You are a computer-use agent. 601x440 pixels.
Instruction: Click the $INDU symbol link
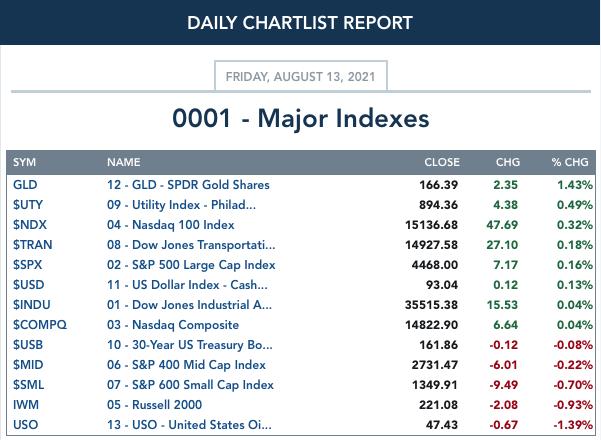click(x=32, y=305)
